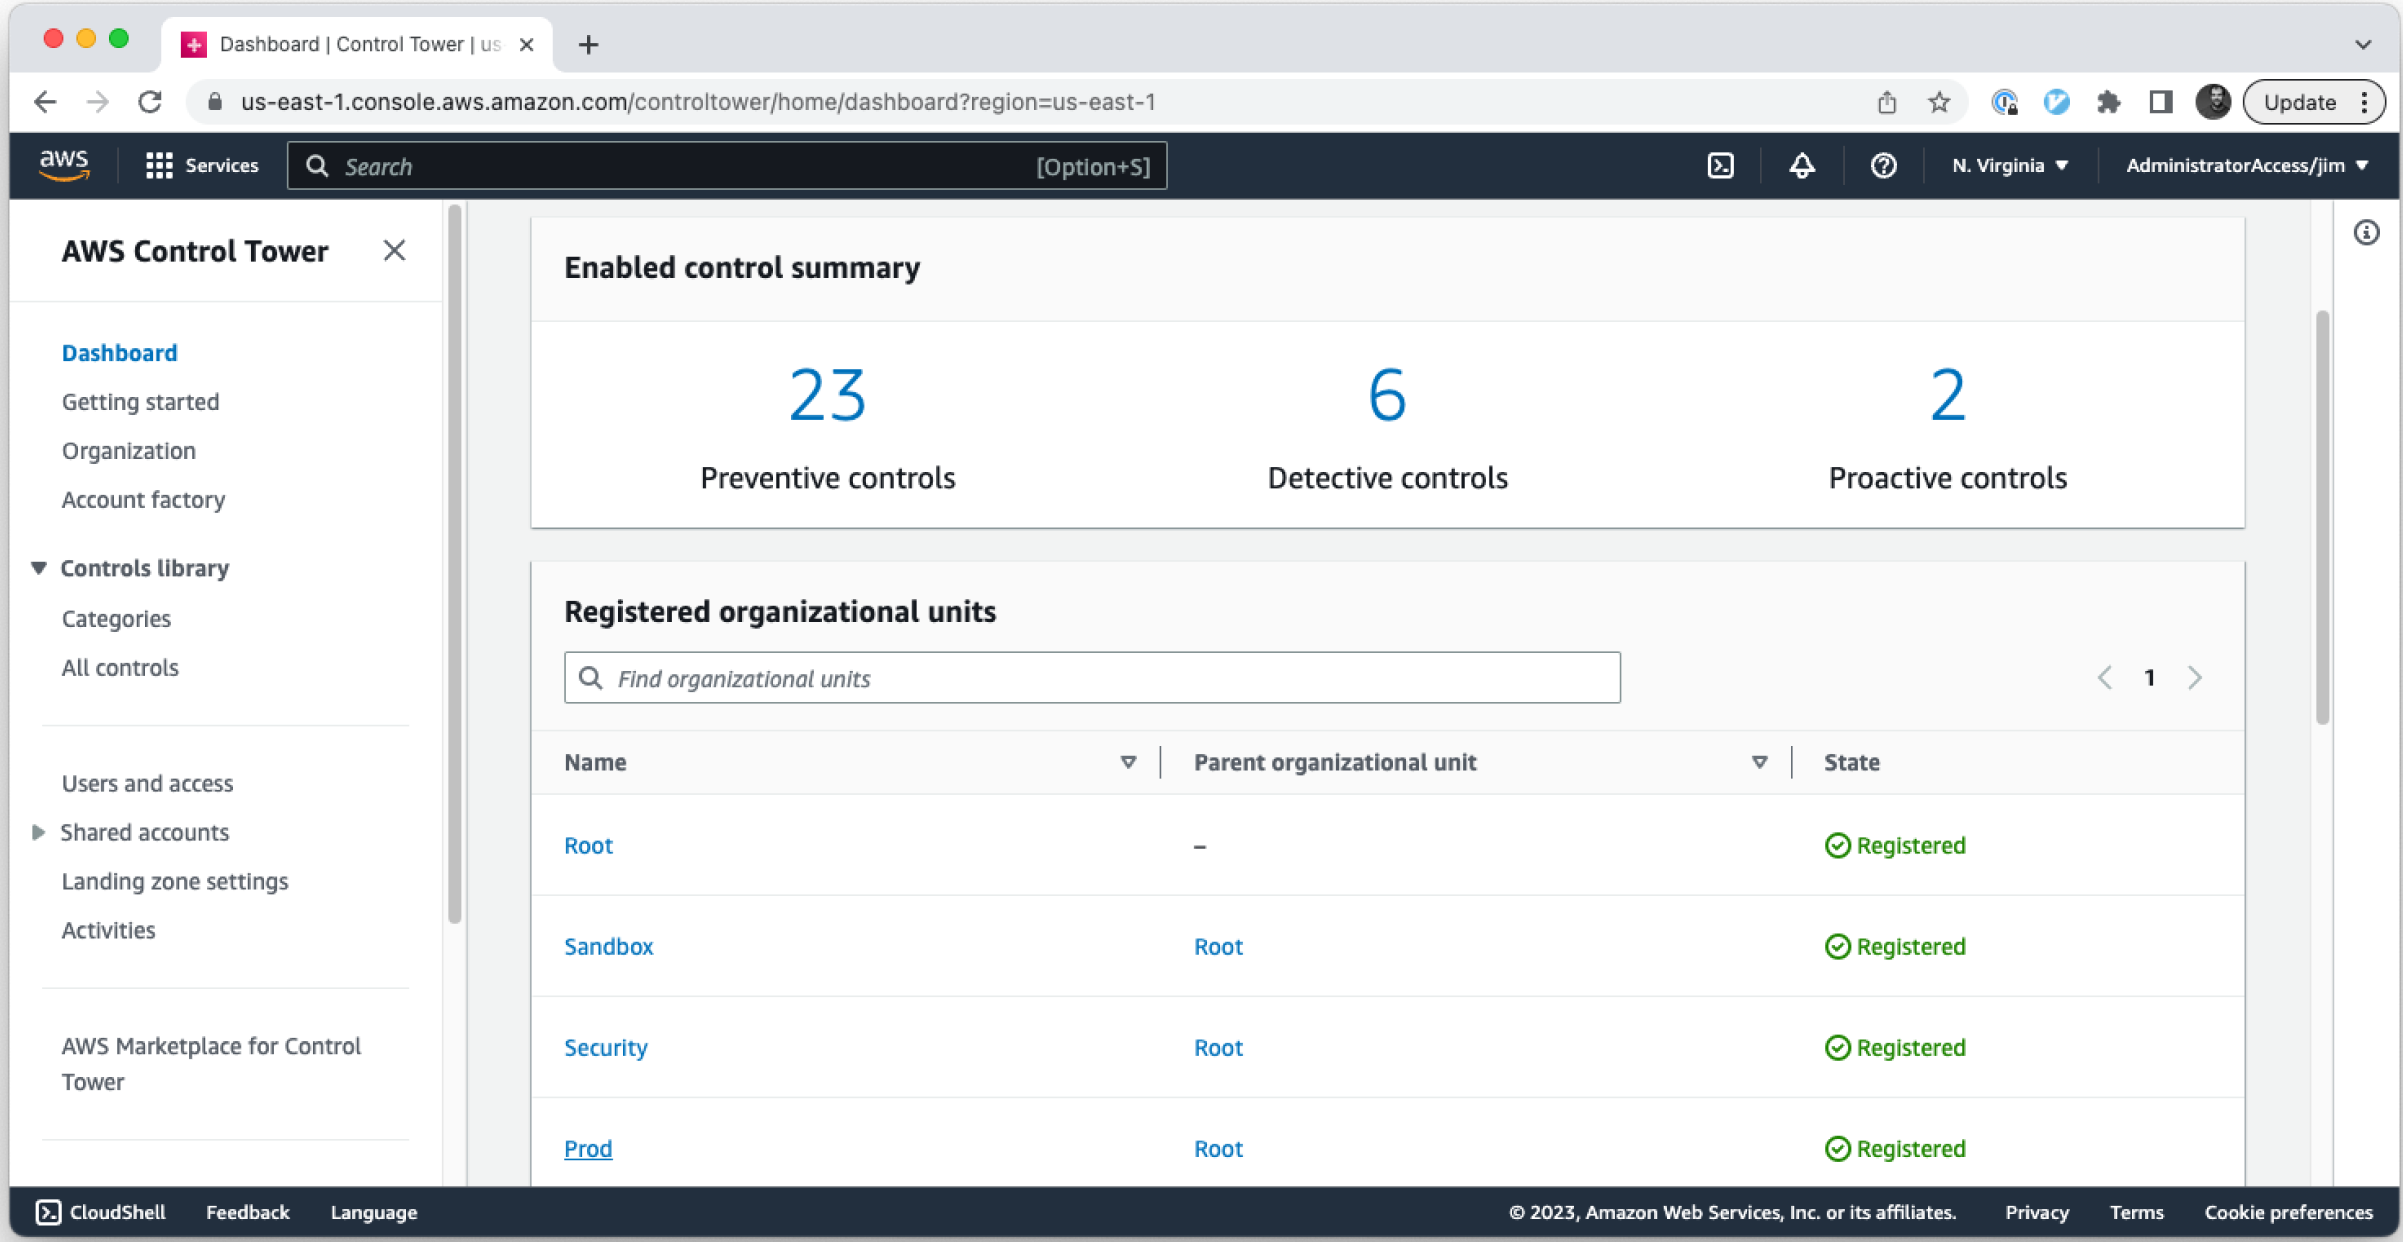Click the site lock icon in address bar
The image size is (2403, 1242).
[x=214, y=102]
